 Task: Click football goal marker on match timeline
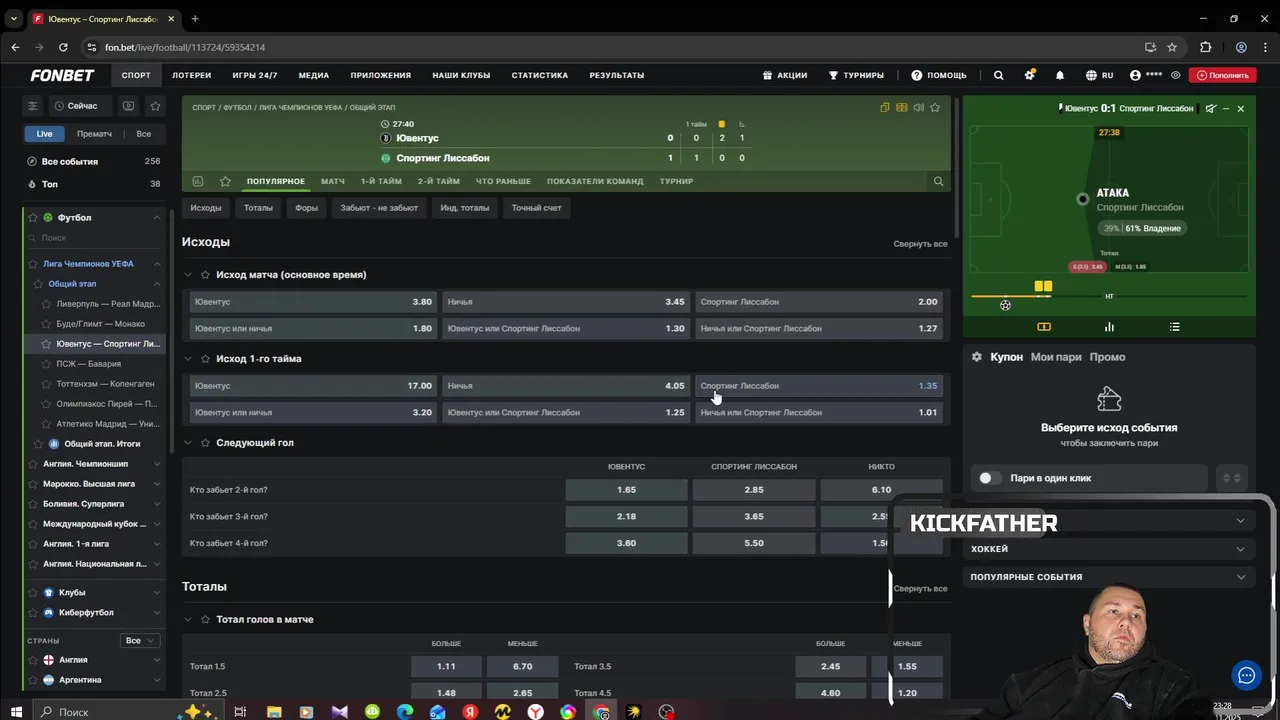click(x=1005, y=305)
